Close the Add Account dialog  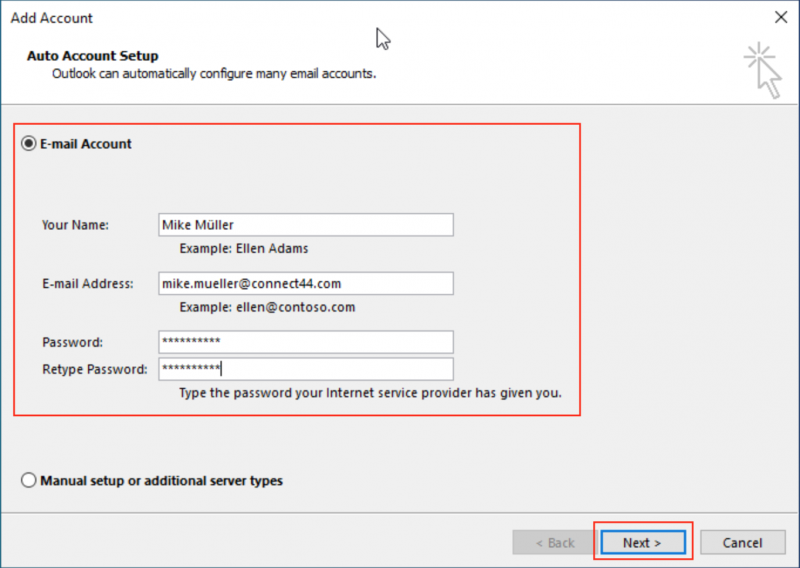780,17
